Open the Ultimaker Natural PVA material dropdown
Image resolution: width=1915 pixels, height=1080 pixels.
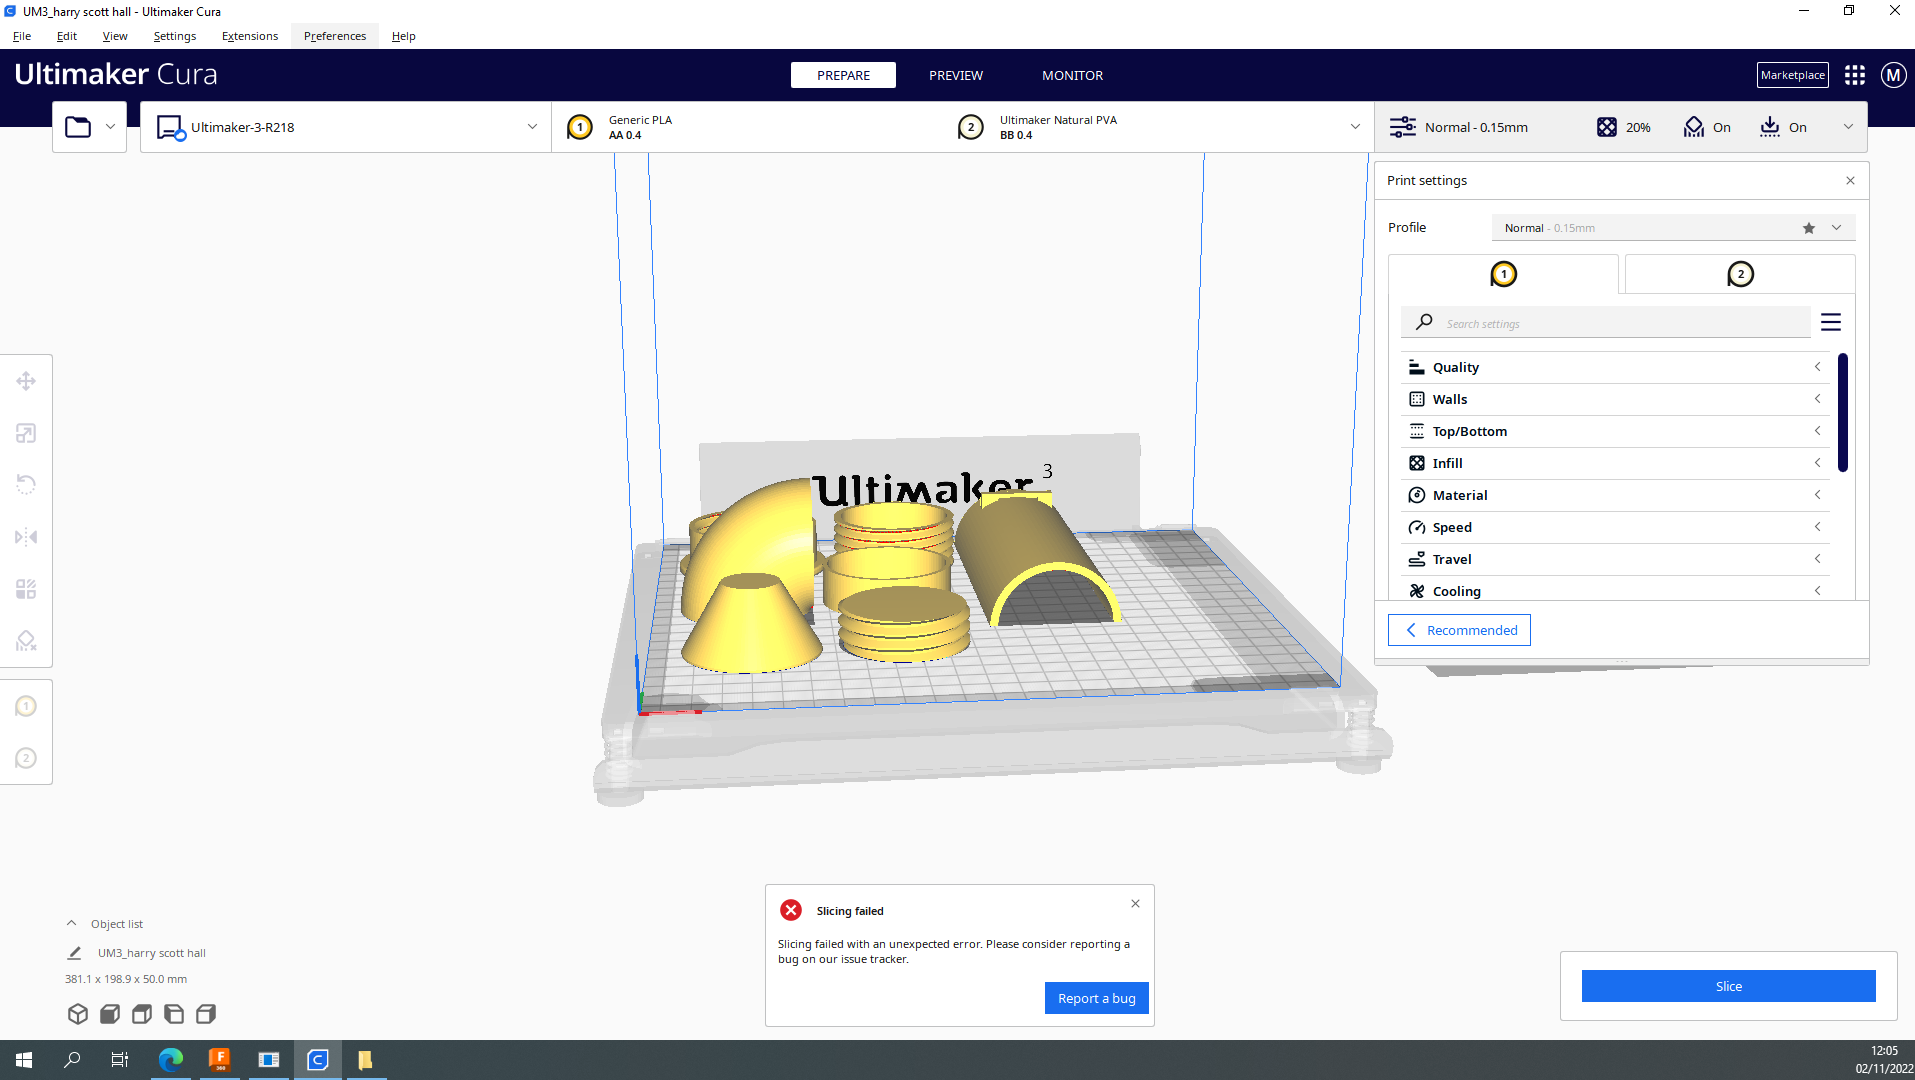click(x=1355, y=126)
